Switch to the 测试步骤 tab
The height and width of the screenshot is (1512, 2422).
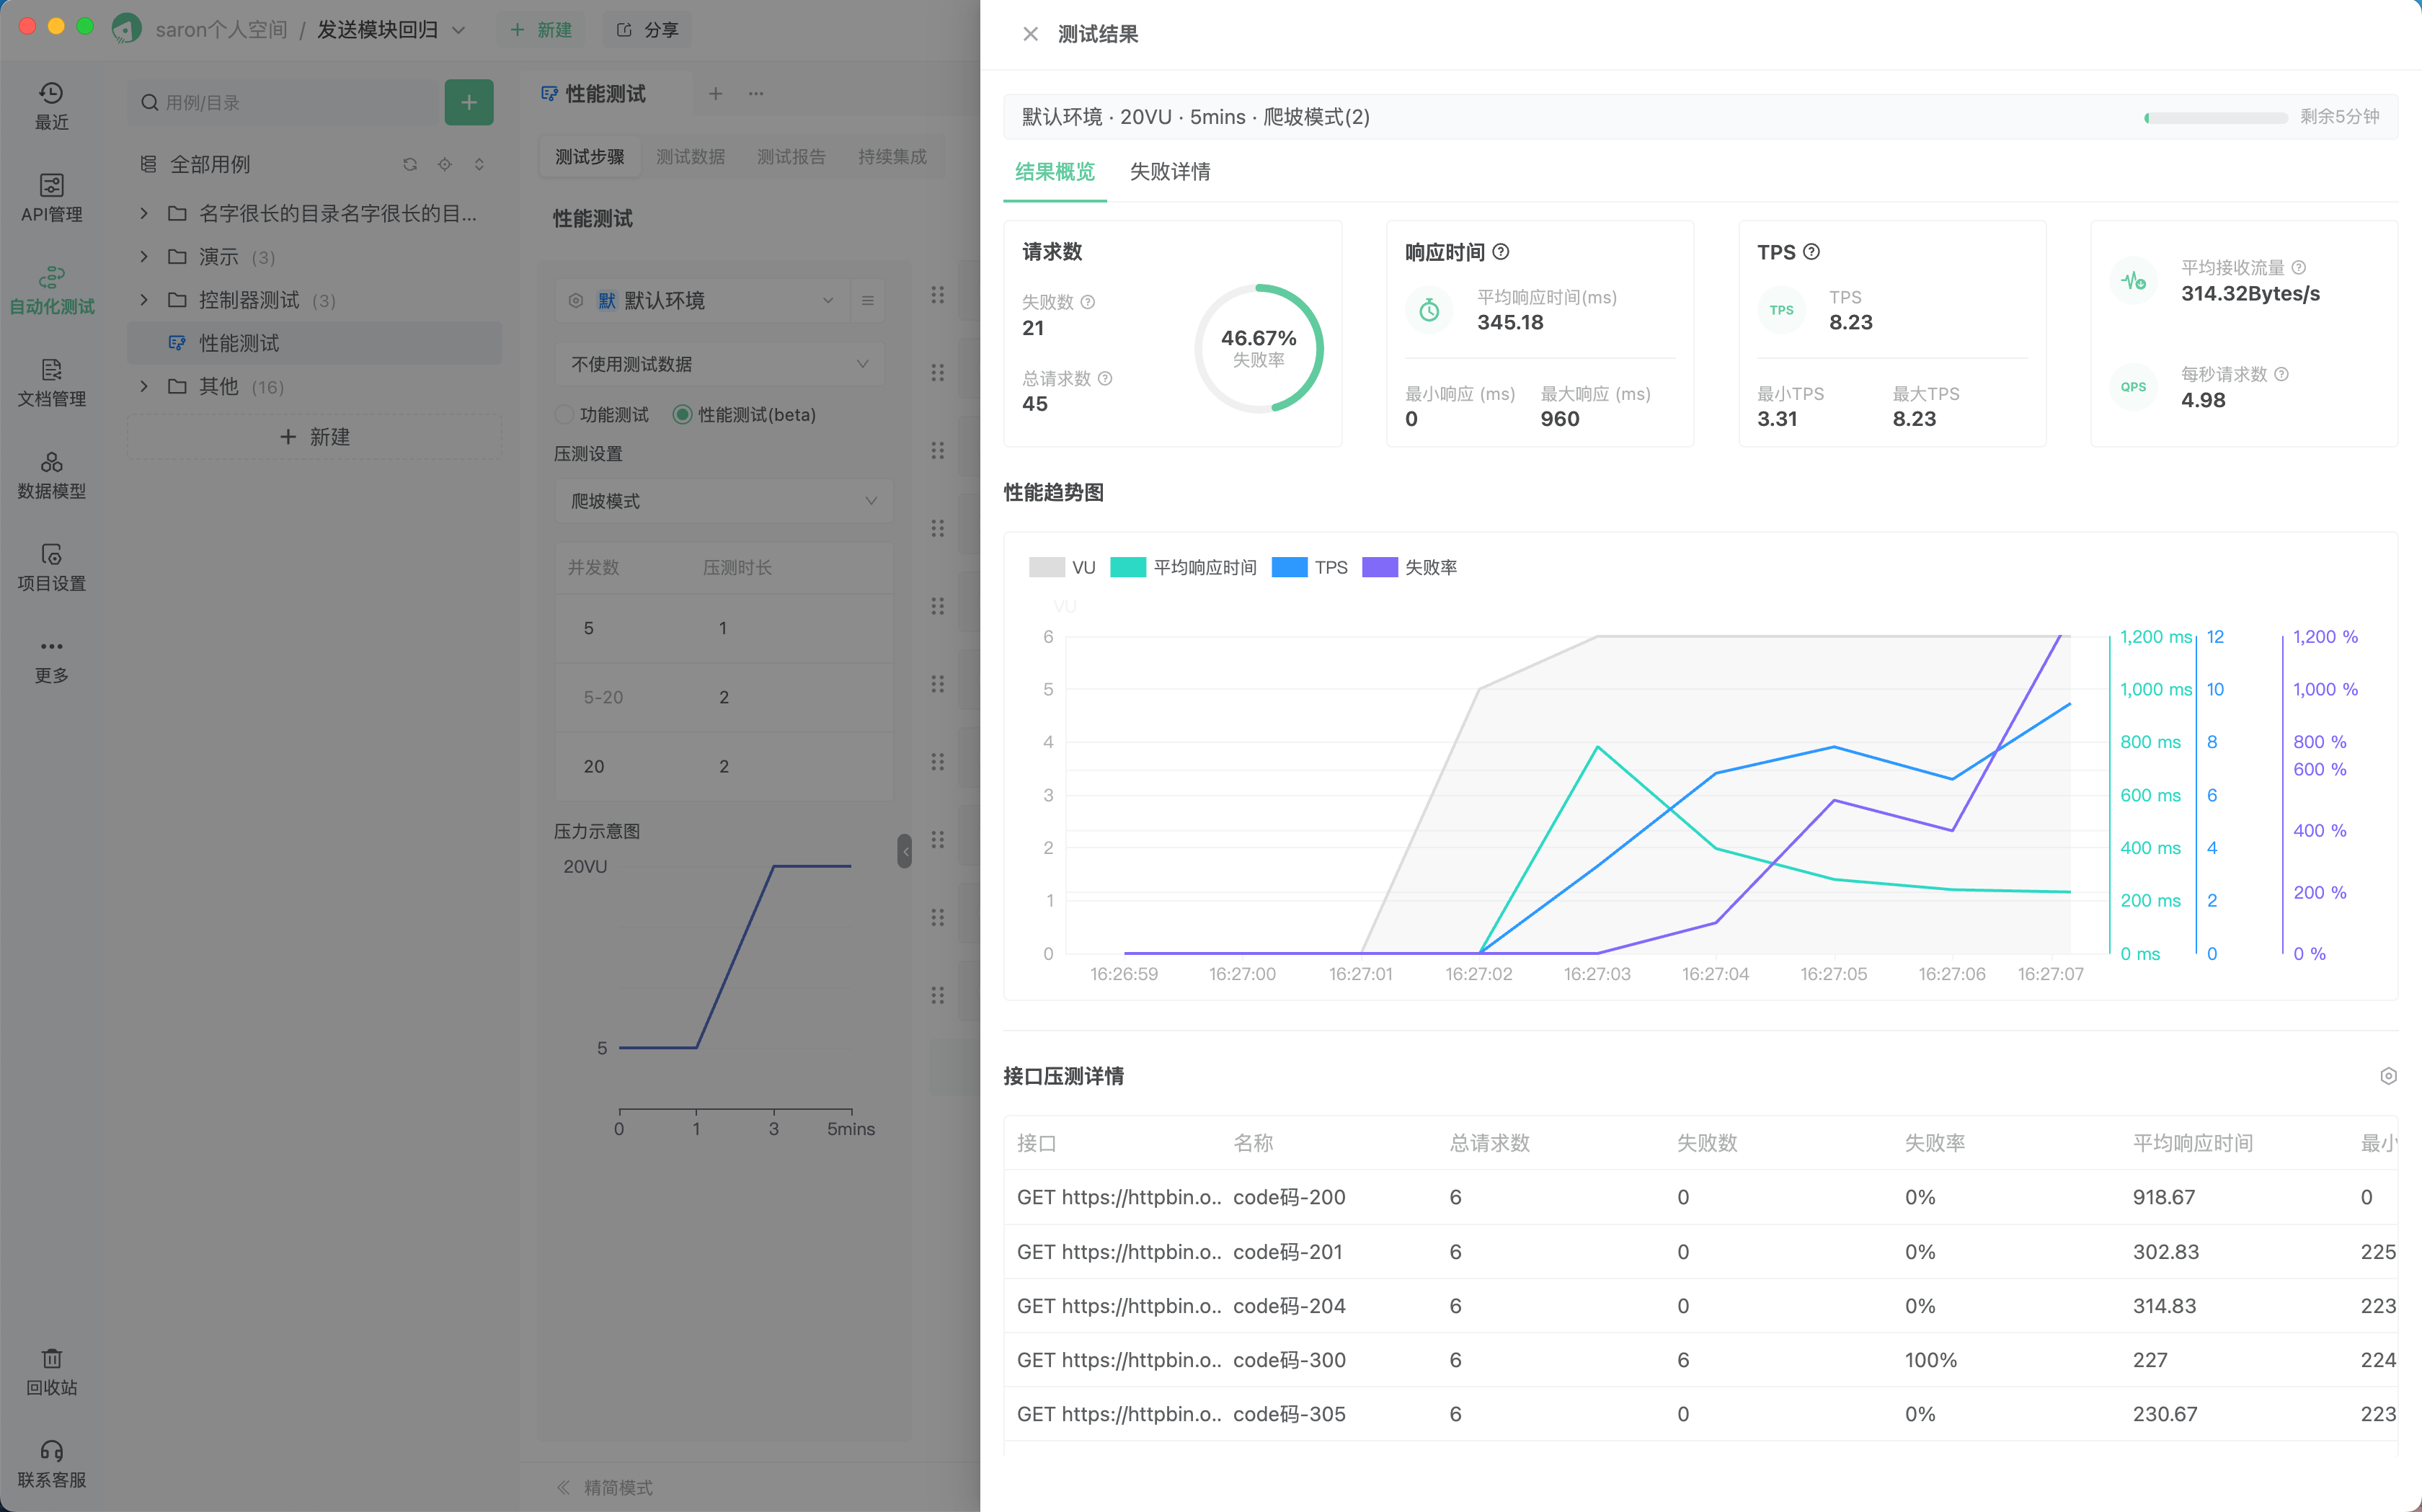coord(590,157)
